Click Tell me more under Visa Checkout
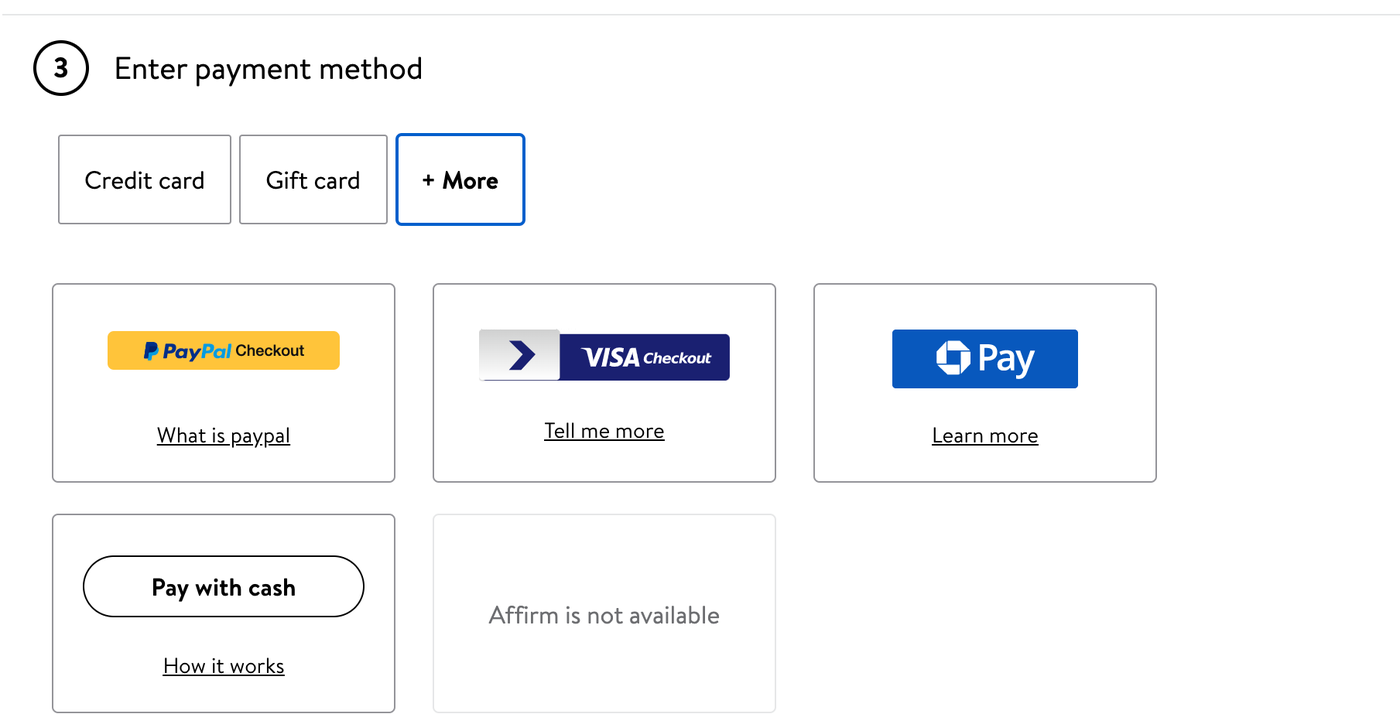The width and height of the screenshot is (1400, 714). [604, 430]
